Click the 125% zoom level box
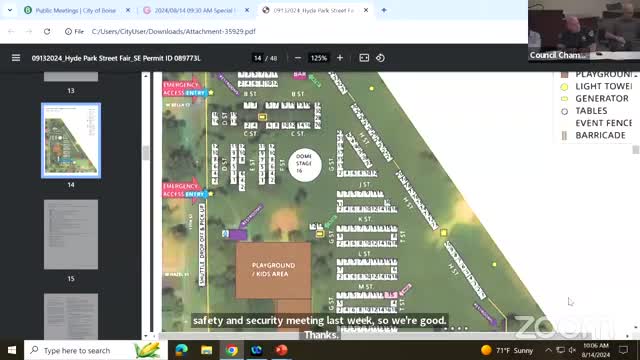This screenshot has width=640, height=360. coord(319,58)
